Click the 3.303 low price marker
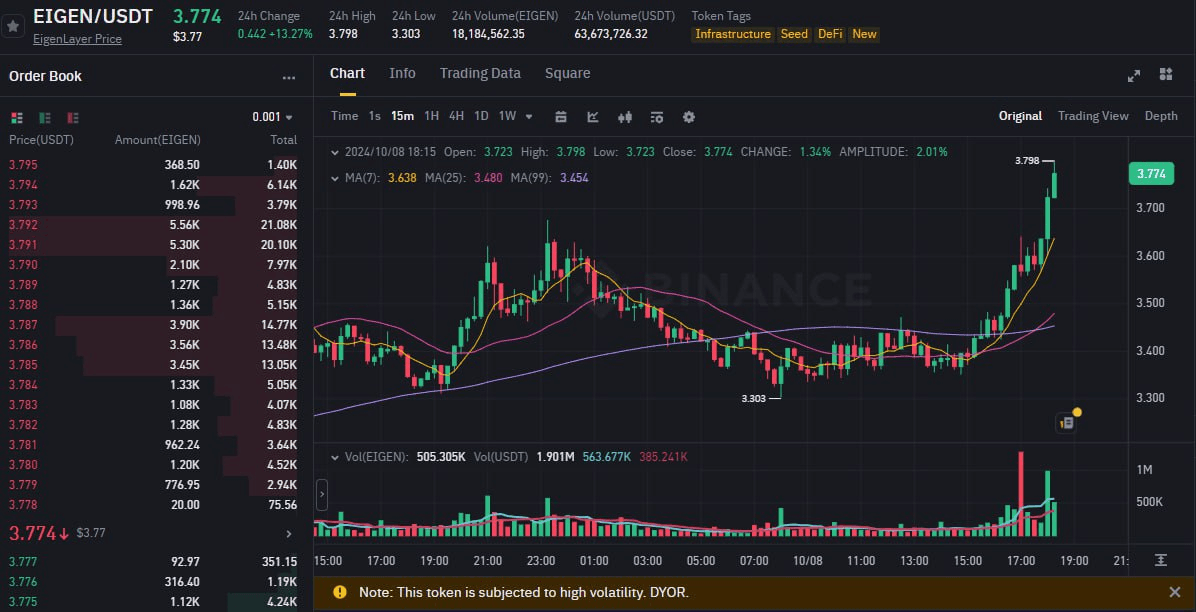Image resolution: width=1196 pixels, height=612 pixels. click(x=754, y=398)
